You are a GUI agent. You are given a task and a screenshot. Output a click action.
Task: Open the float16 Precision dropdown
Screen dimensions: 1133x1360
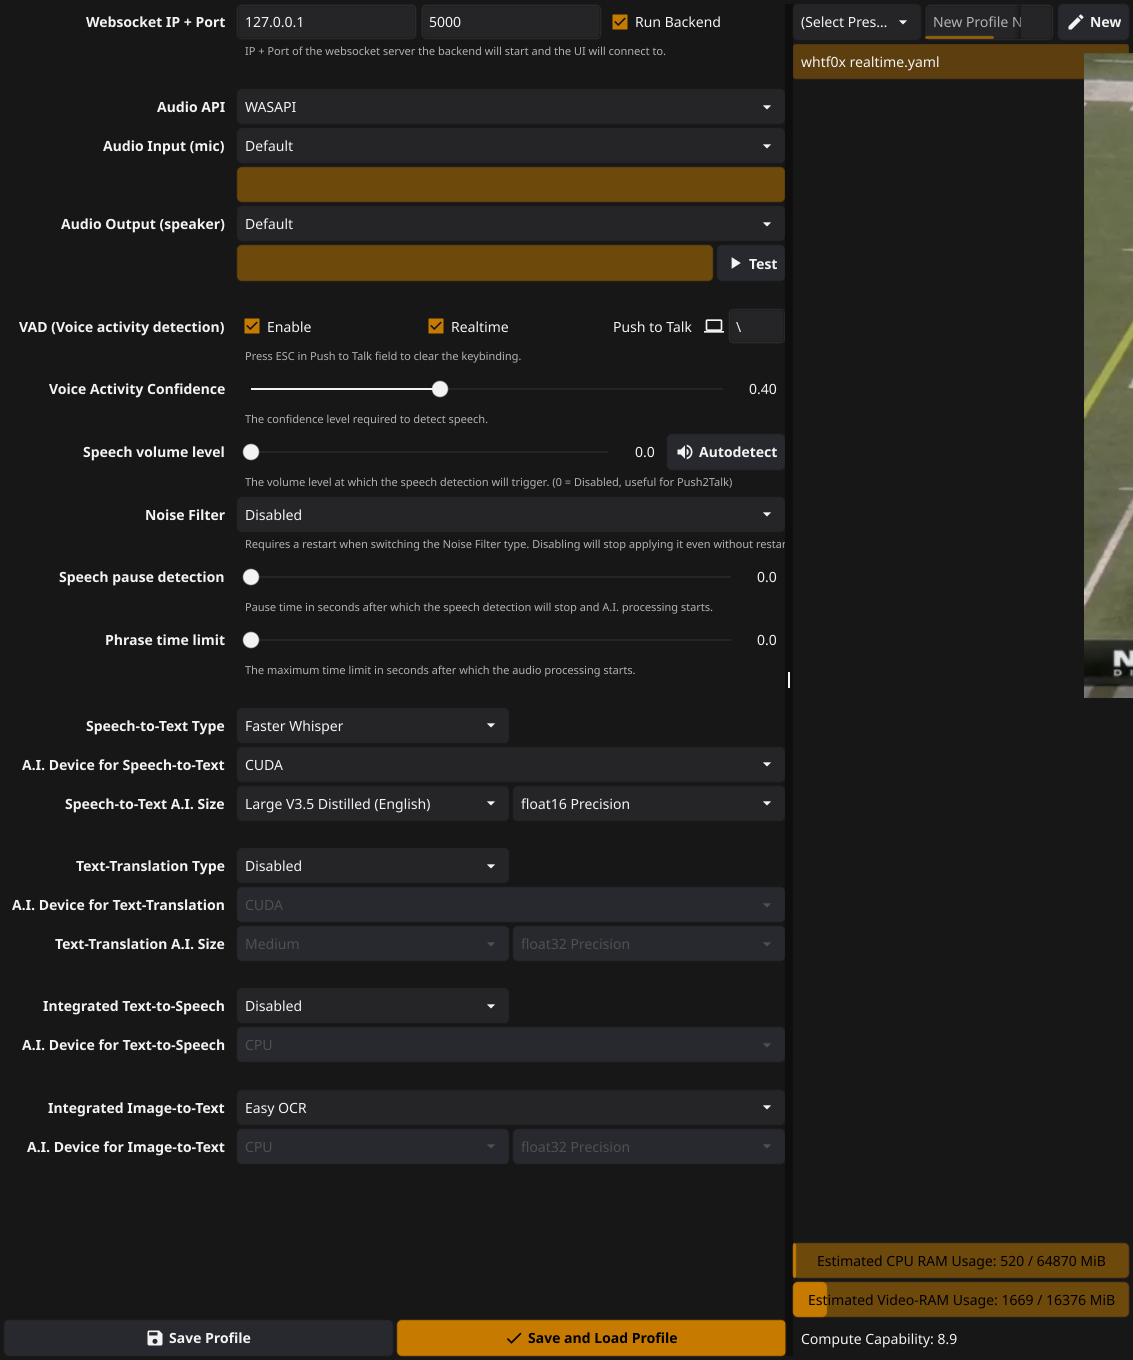(648, 804)
